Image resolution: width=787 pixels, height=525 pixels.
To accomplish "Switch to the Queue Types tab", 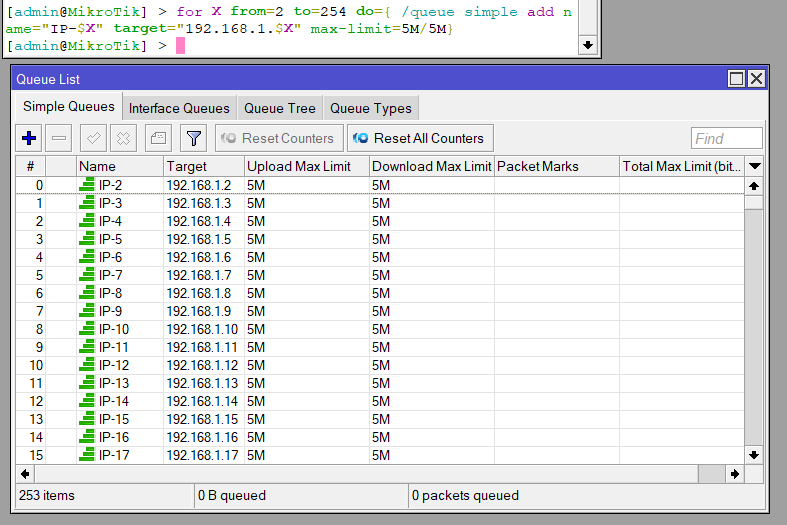I will click(370, 108).
